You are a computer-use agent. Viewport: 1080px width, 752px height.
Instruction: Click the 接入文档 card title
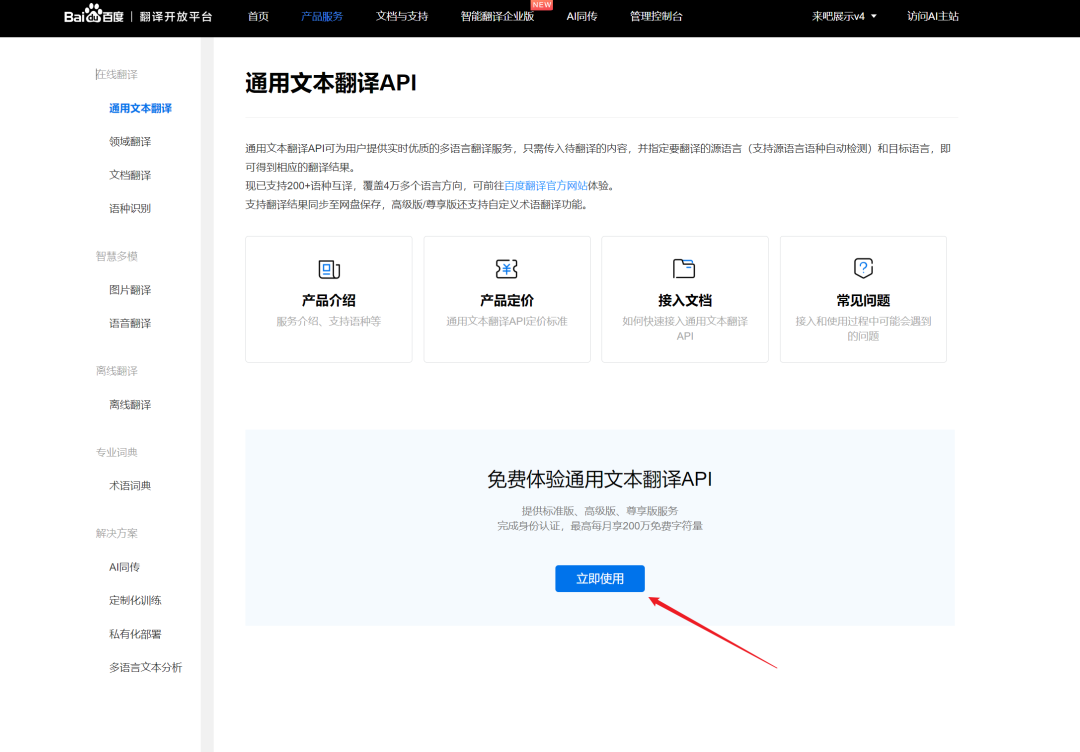[x=685, y=300]
